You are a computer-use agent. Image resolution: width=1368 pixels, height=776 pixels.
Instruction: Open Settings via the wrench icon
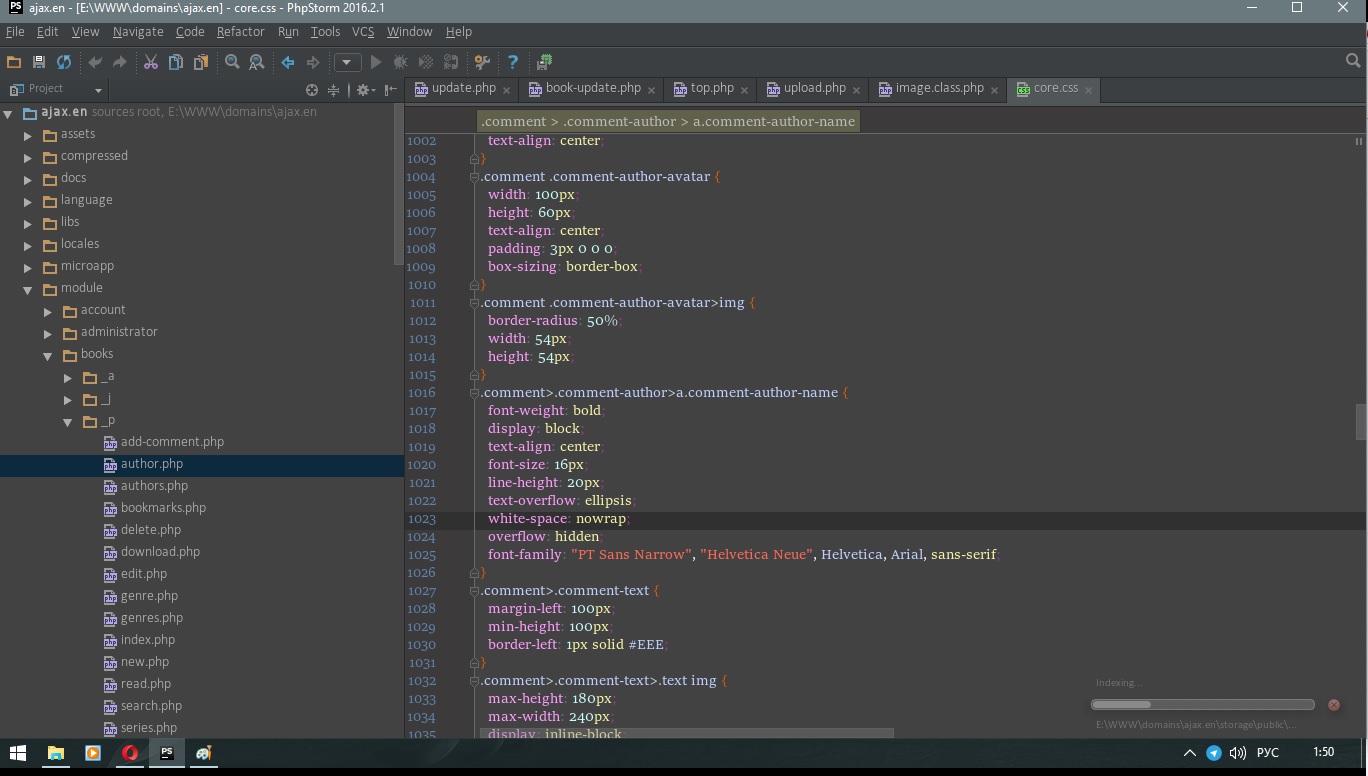coord(482,62)
